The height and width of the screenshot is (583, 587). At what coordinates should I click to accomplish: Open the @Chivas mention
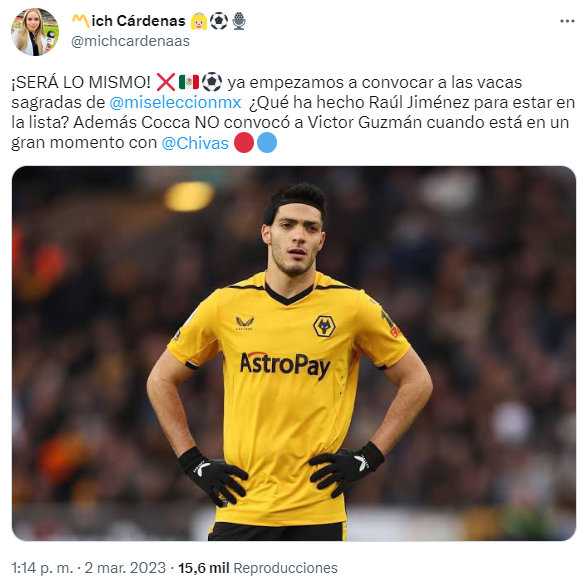195,143
